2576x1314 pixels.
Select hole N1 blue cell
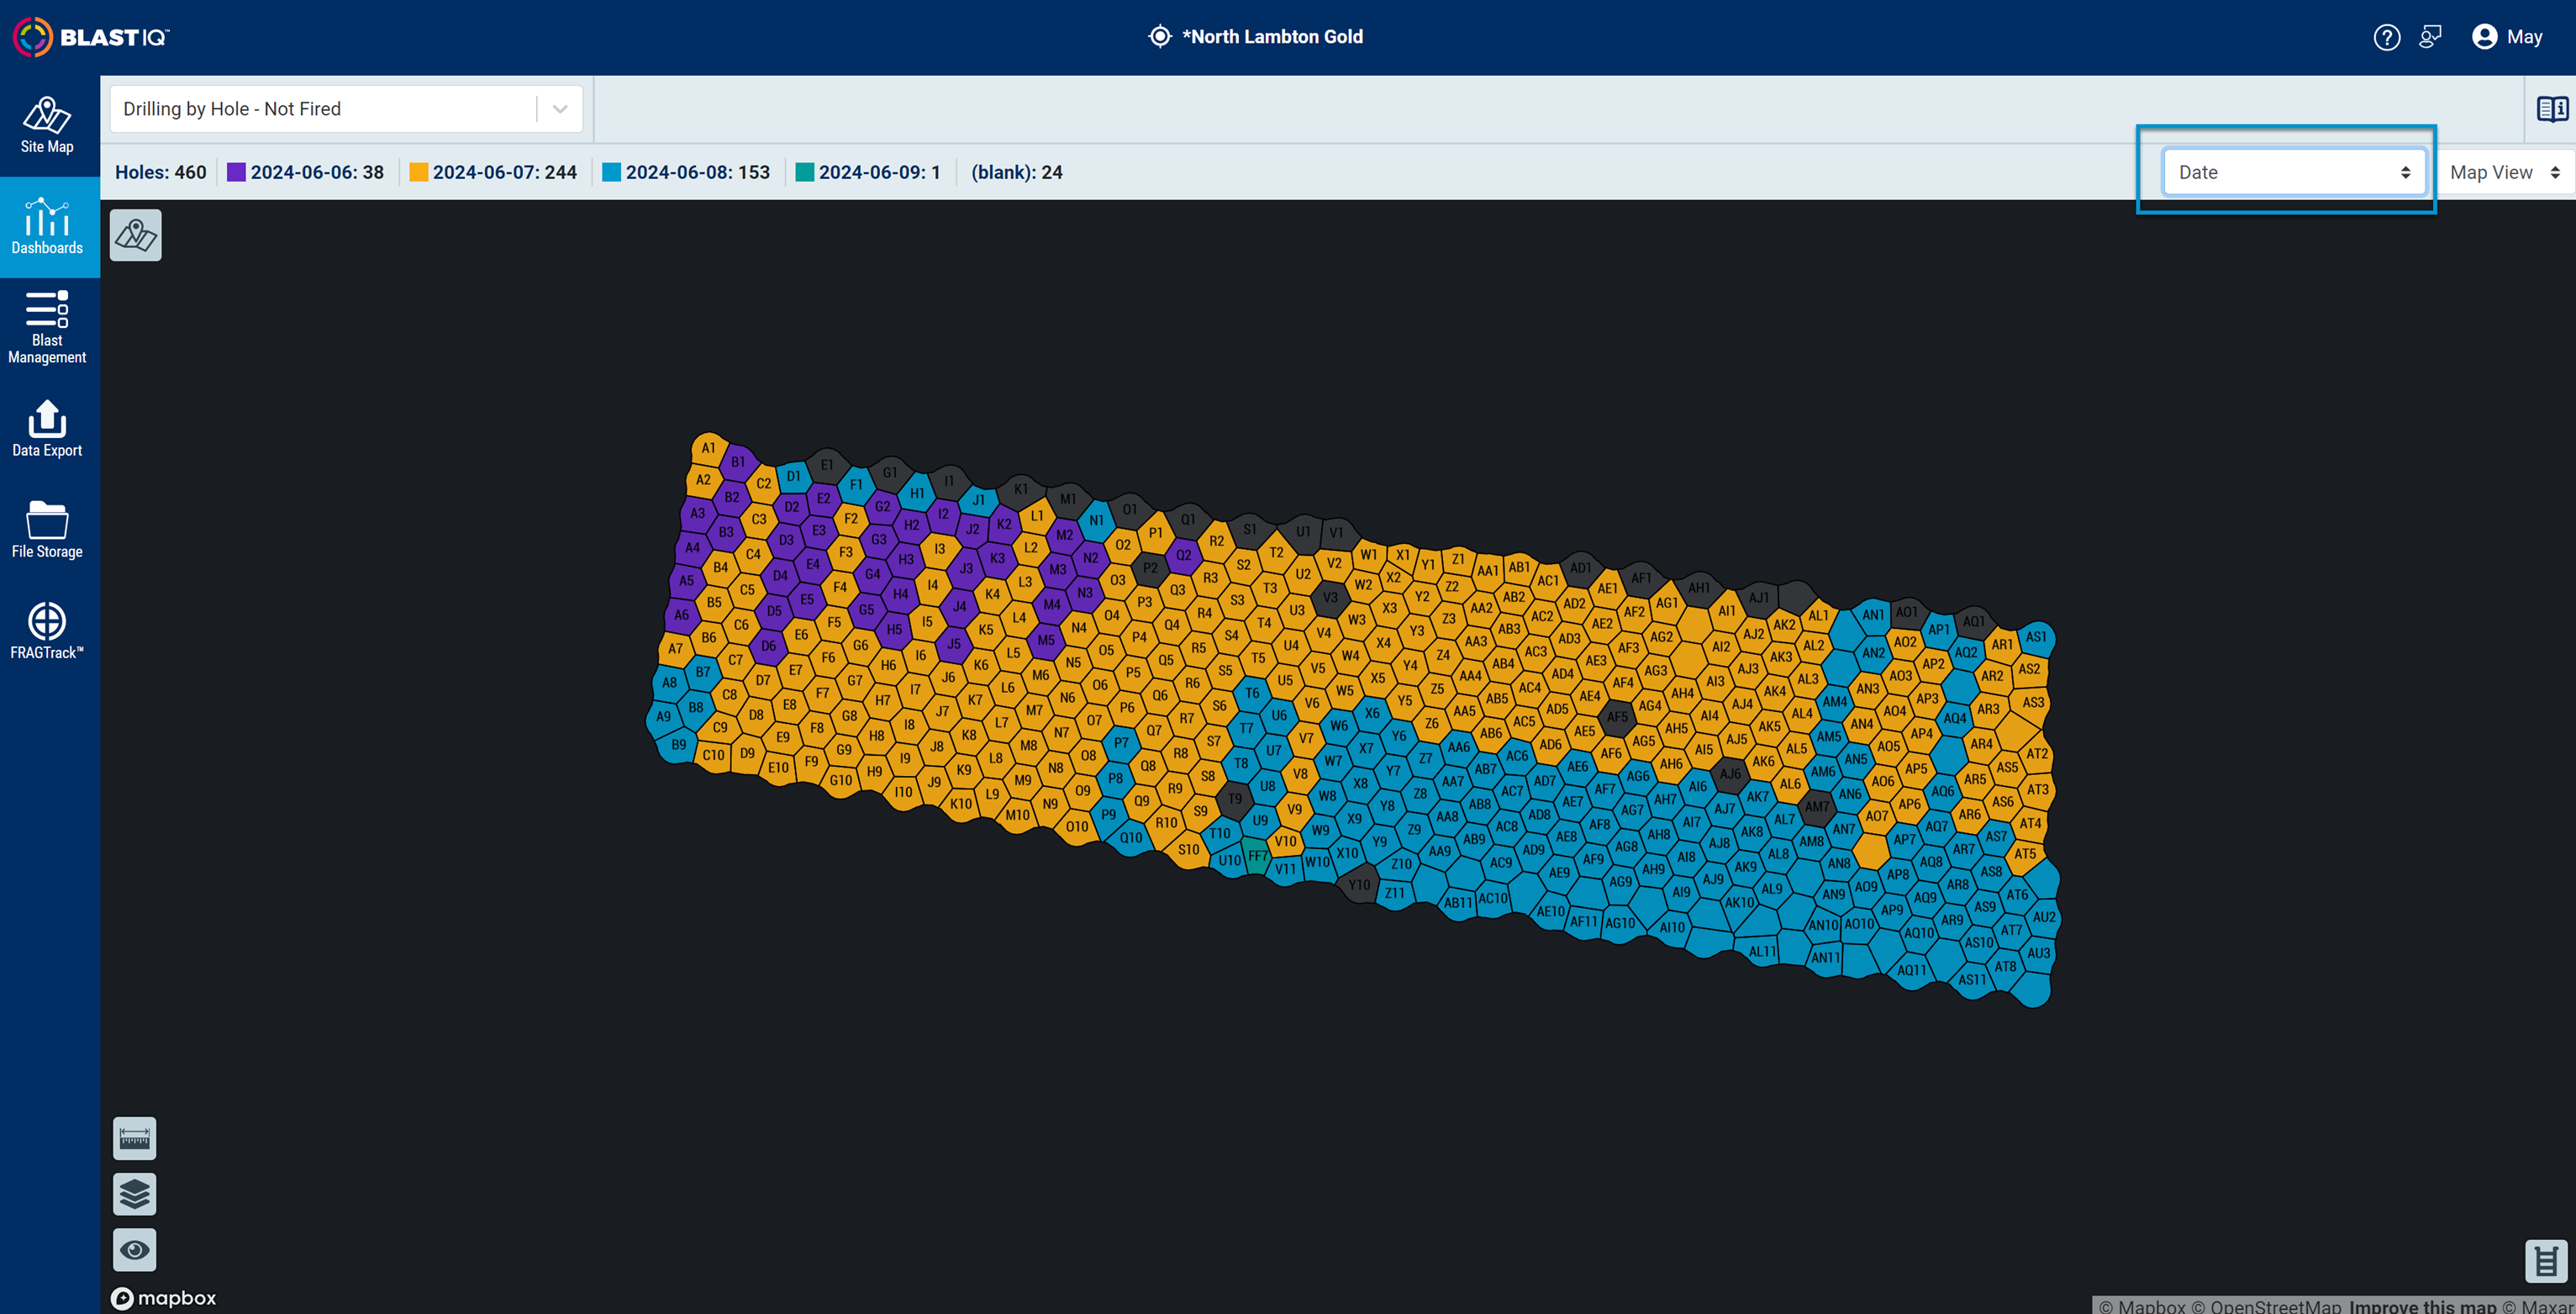click(x=1097, y=520)
